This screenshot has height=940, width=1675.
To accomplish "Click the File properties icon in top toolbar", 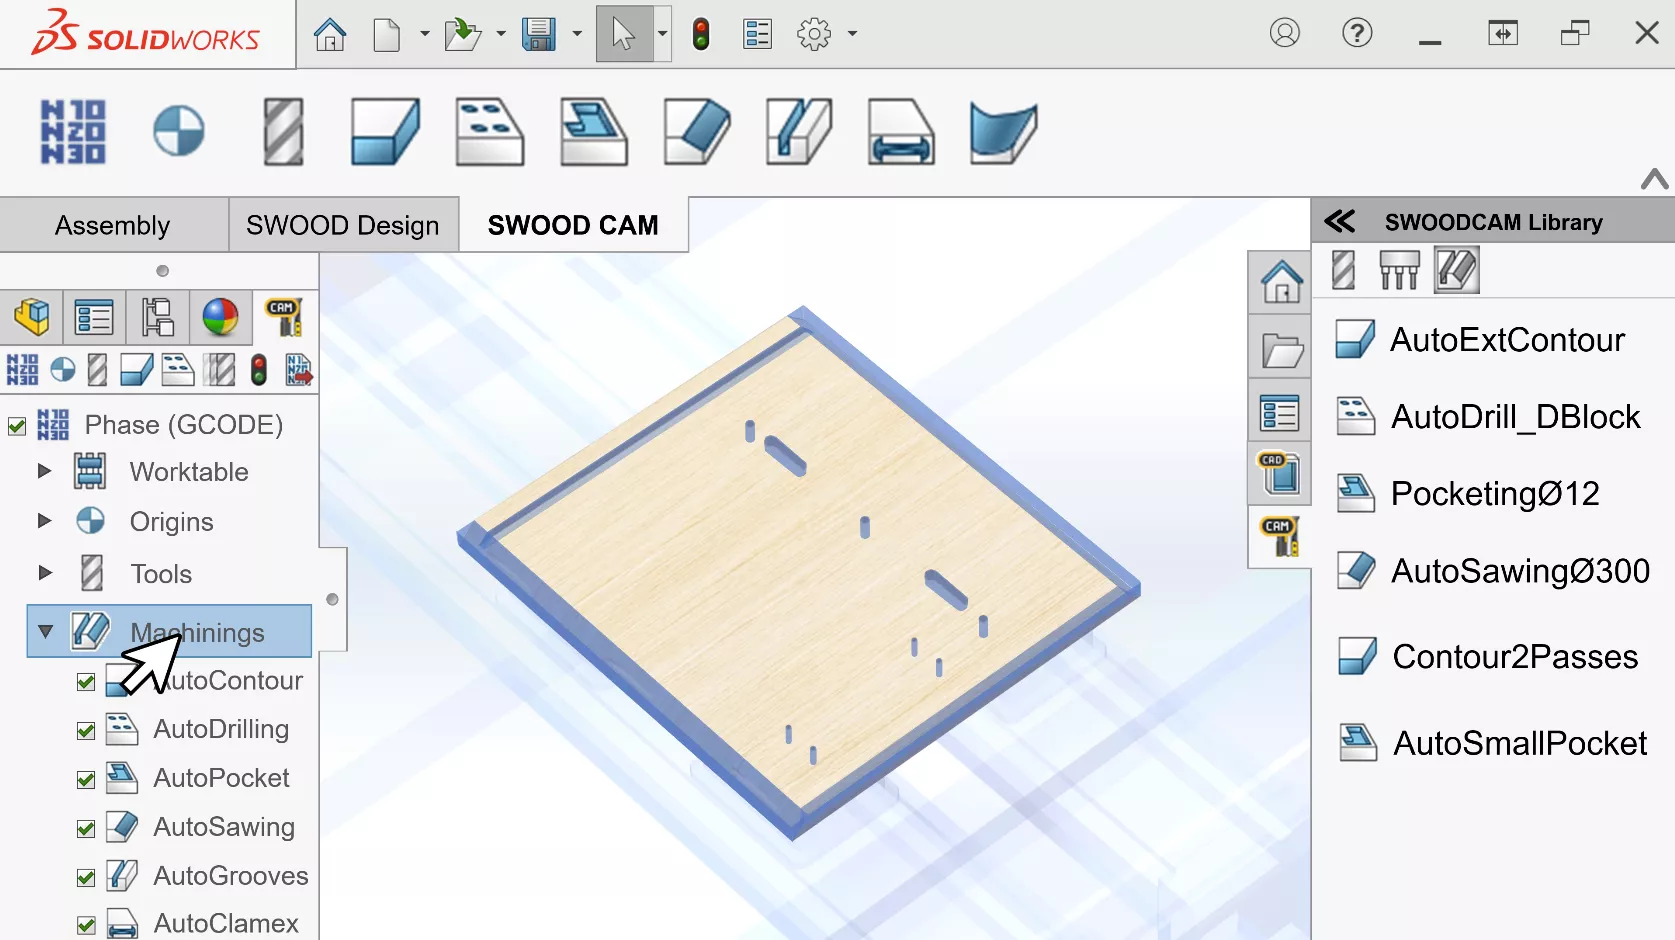I will click(758, 34).
